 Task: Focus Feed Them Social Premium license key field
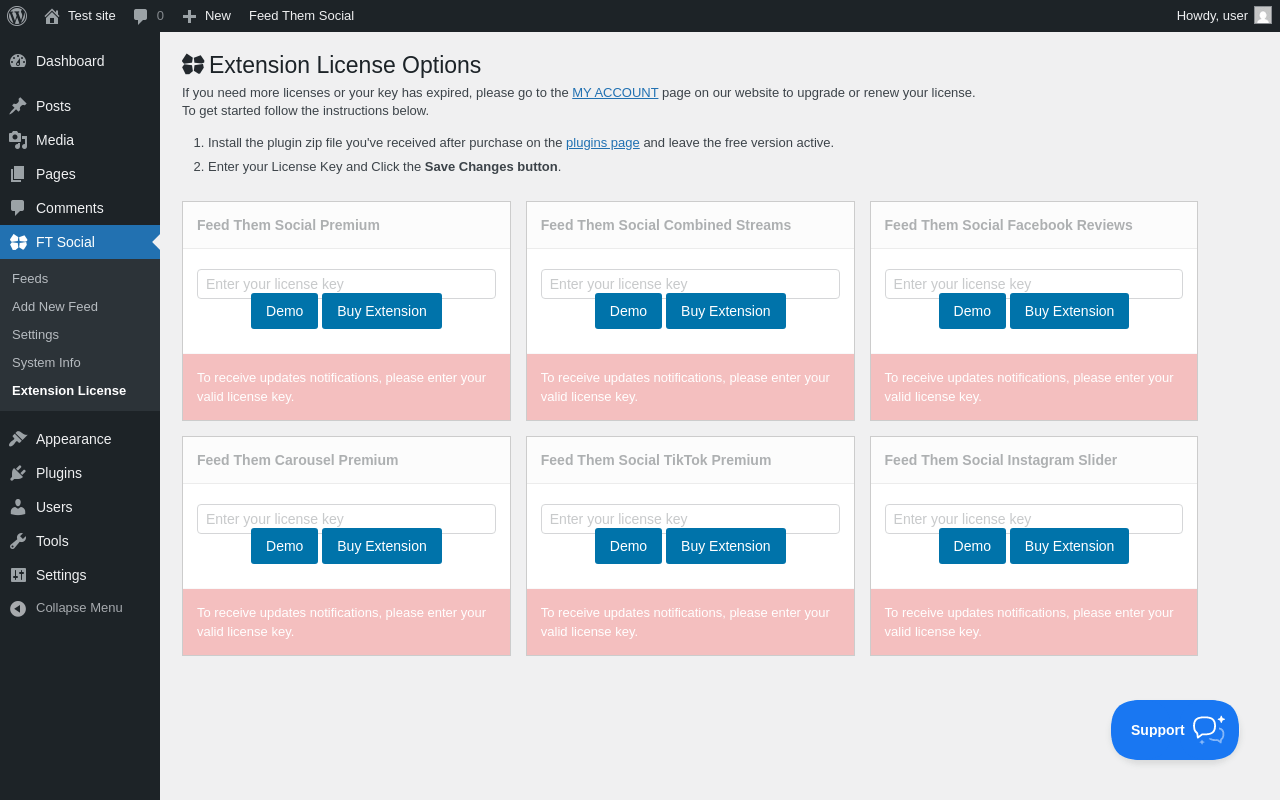coord(346,282)
